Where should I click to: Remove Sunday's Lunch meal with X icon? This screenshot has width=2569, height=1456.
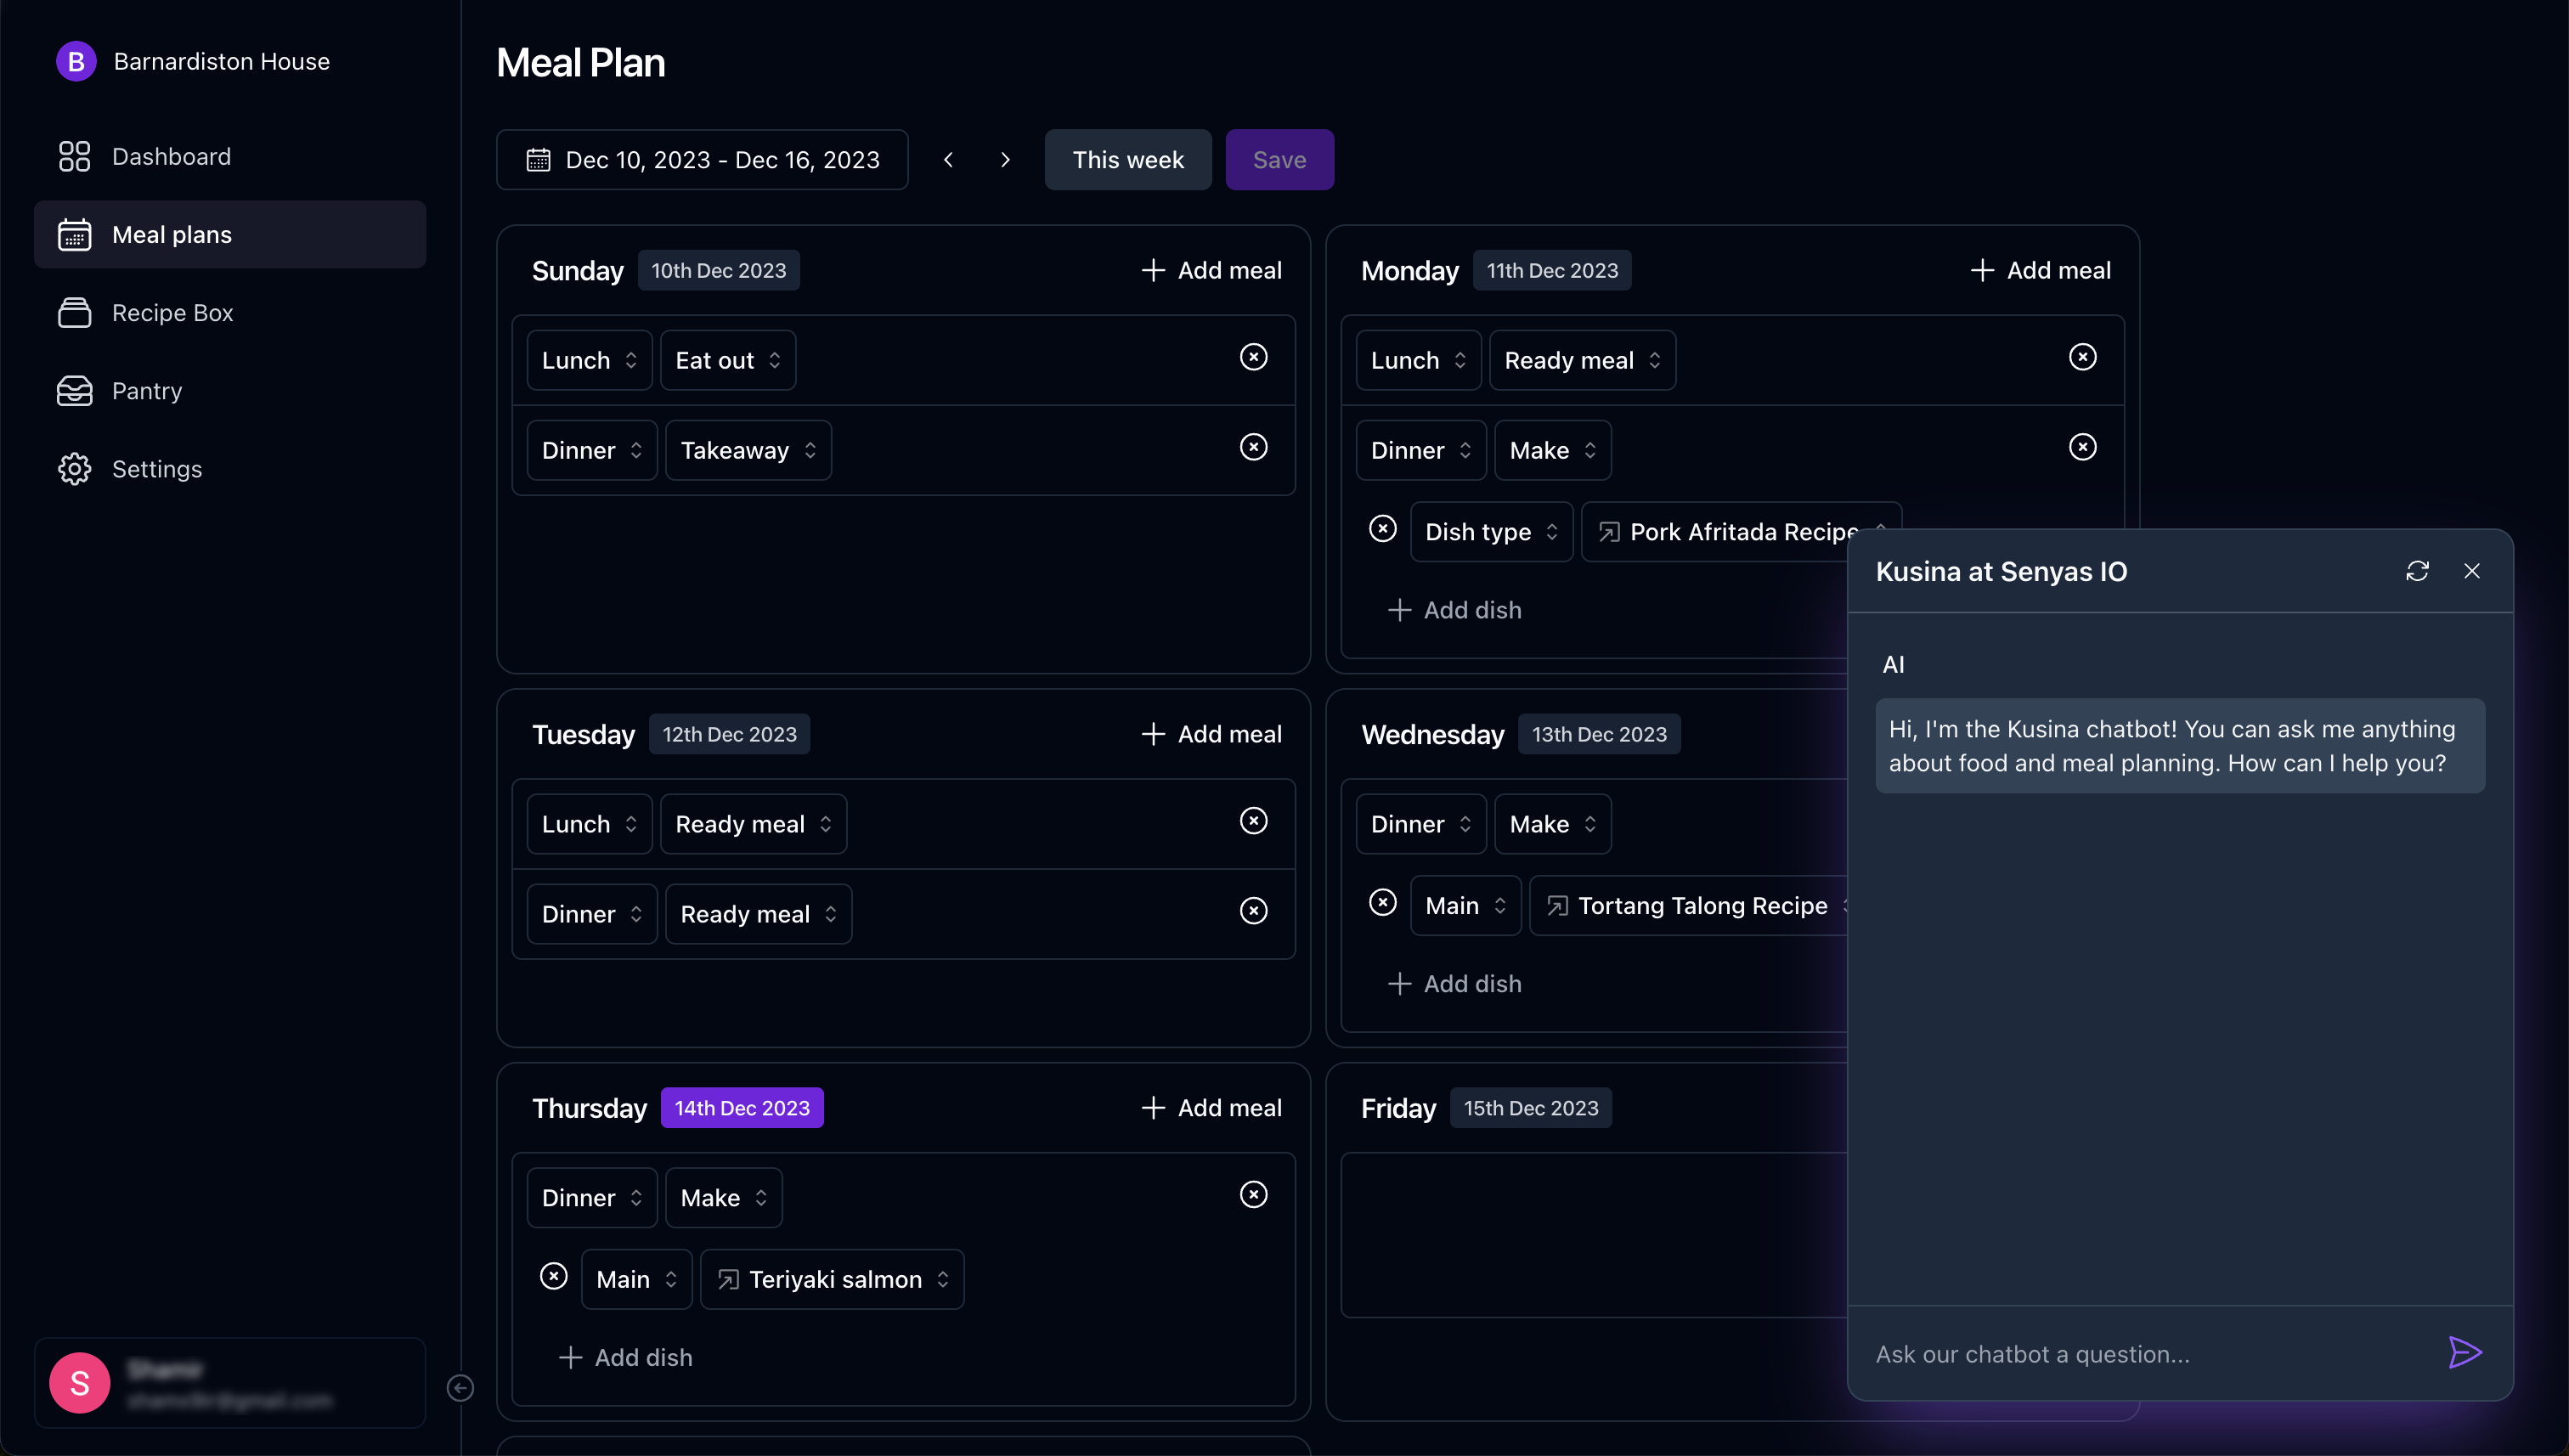coord(1253,357)
